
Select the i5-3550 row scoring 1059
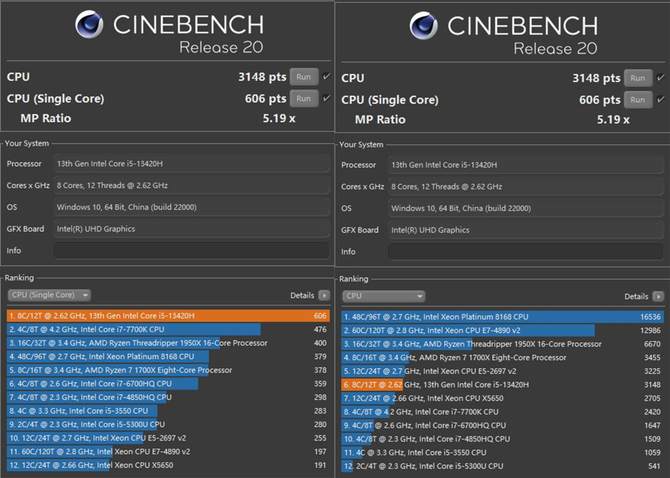tap(502, 452)
